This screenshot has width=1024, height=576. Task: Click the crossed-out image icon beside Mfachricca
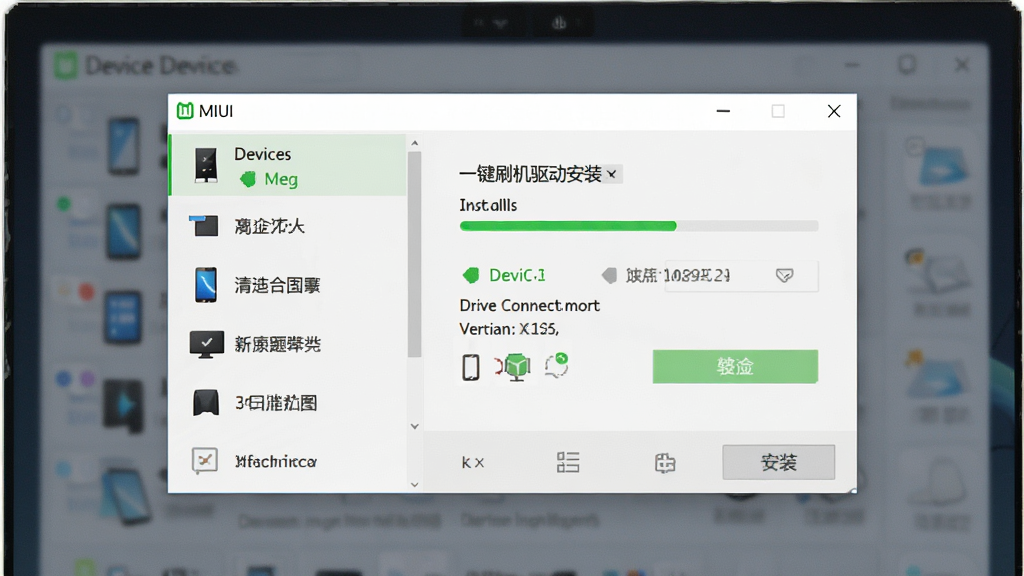pyautogui.click(x=204, y=460)
